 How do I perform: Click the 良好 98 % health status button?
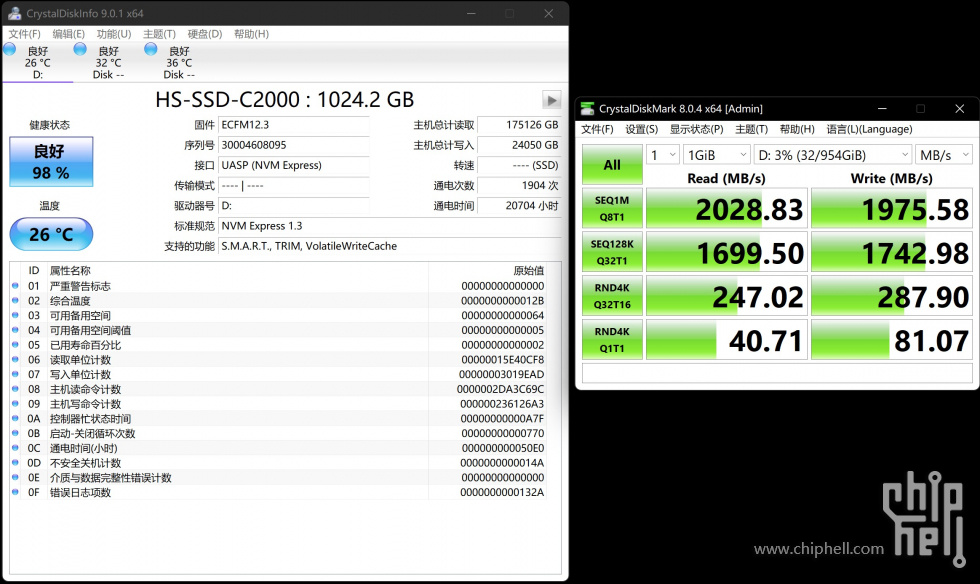51,161
